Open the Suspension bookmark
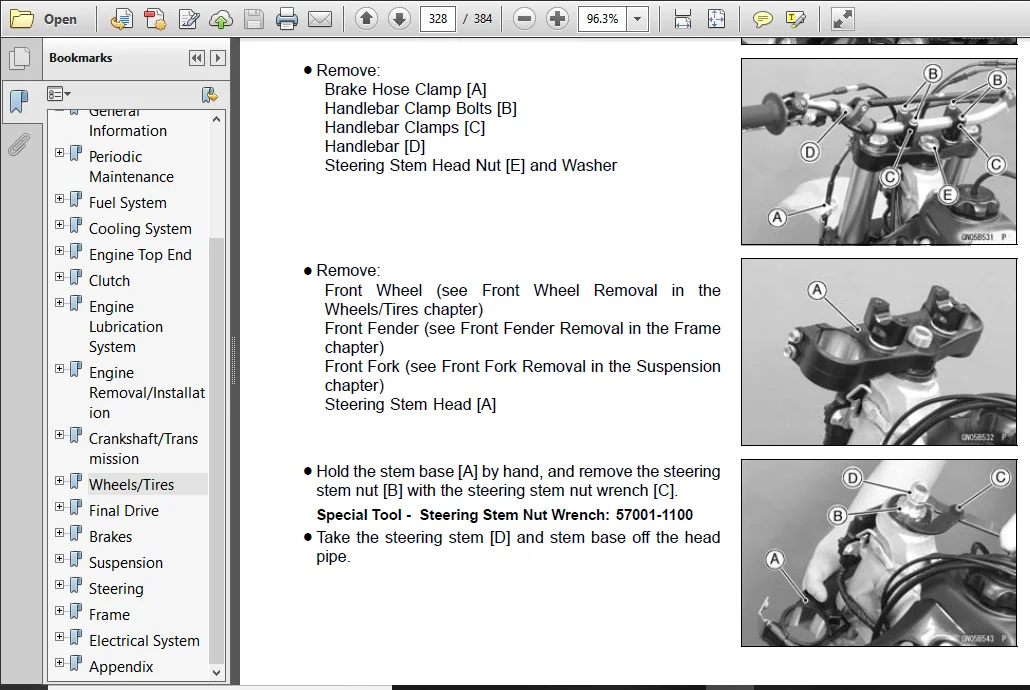 (125, 563)
